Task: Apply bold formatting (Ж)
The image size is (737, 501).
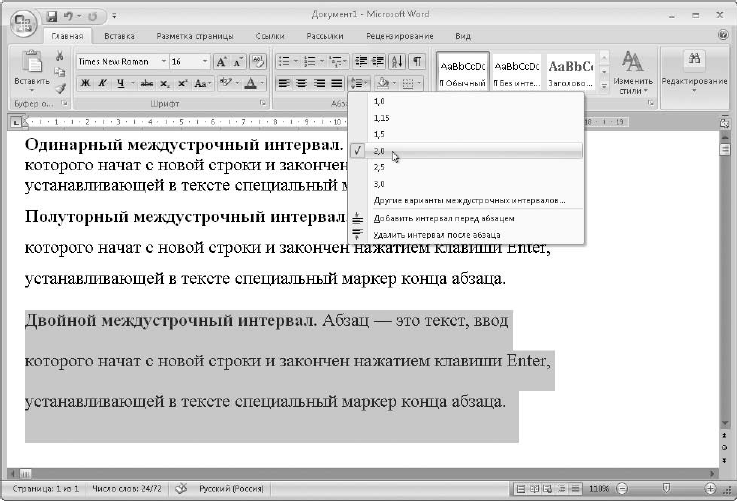Action: pyautogui.click(x=86, y=83)
